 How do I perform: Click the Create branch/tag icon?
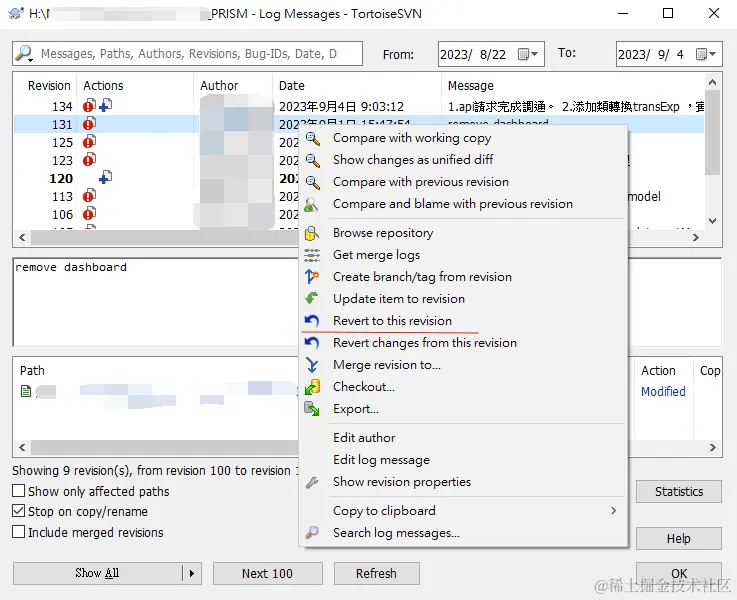(x=312, y=277)
